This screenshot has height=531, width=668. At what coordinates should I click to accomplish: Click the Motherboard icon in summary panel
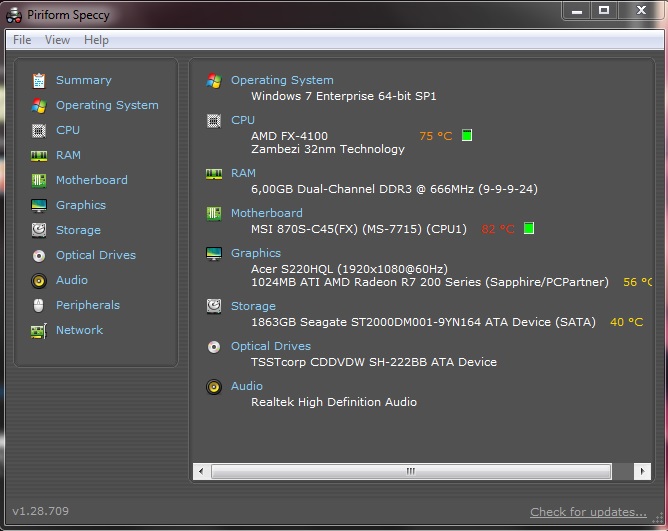coord(214,214)
